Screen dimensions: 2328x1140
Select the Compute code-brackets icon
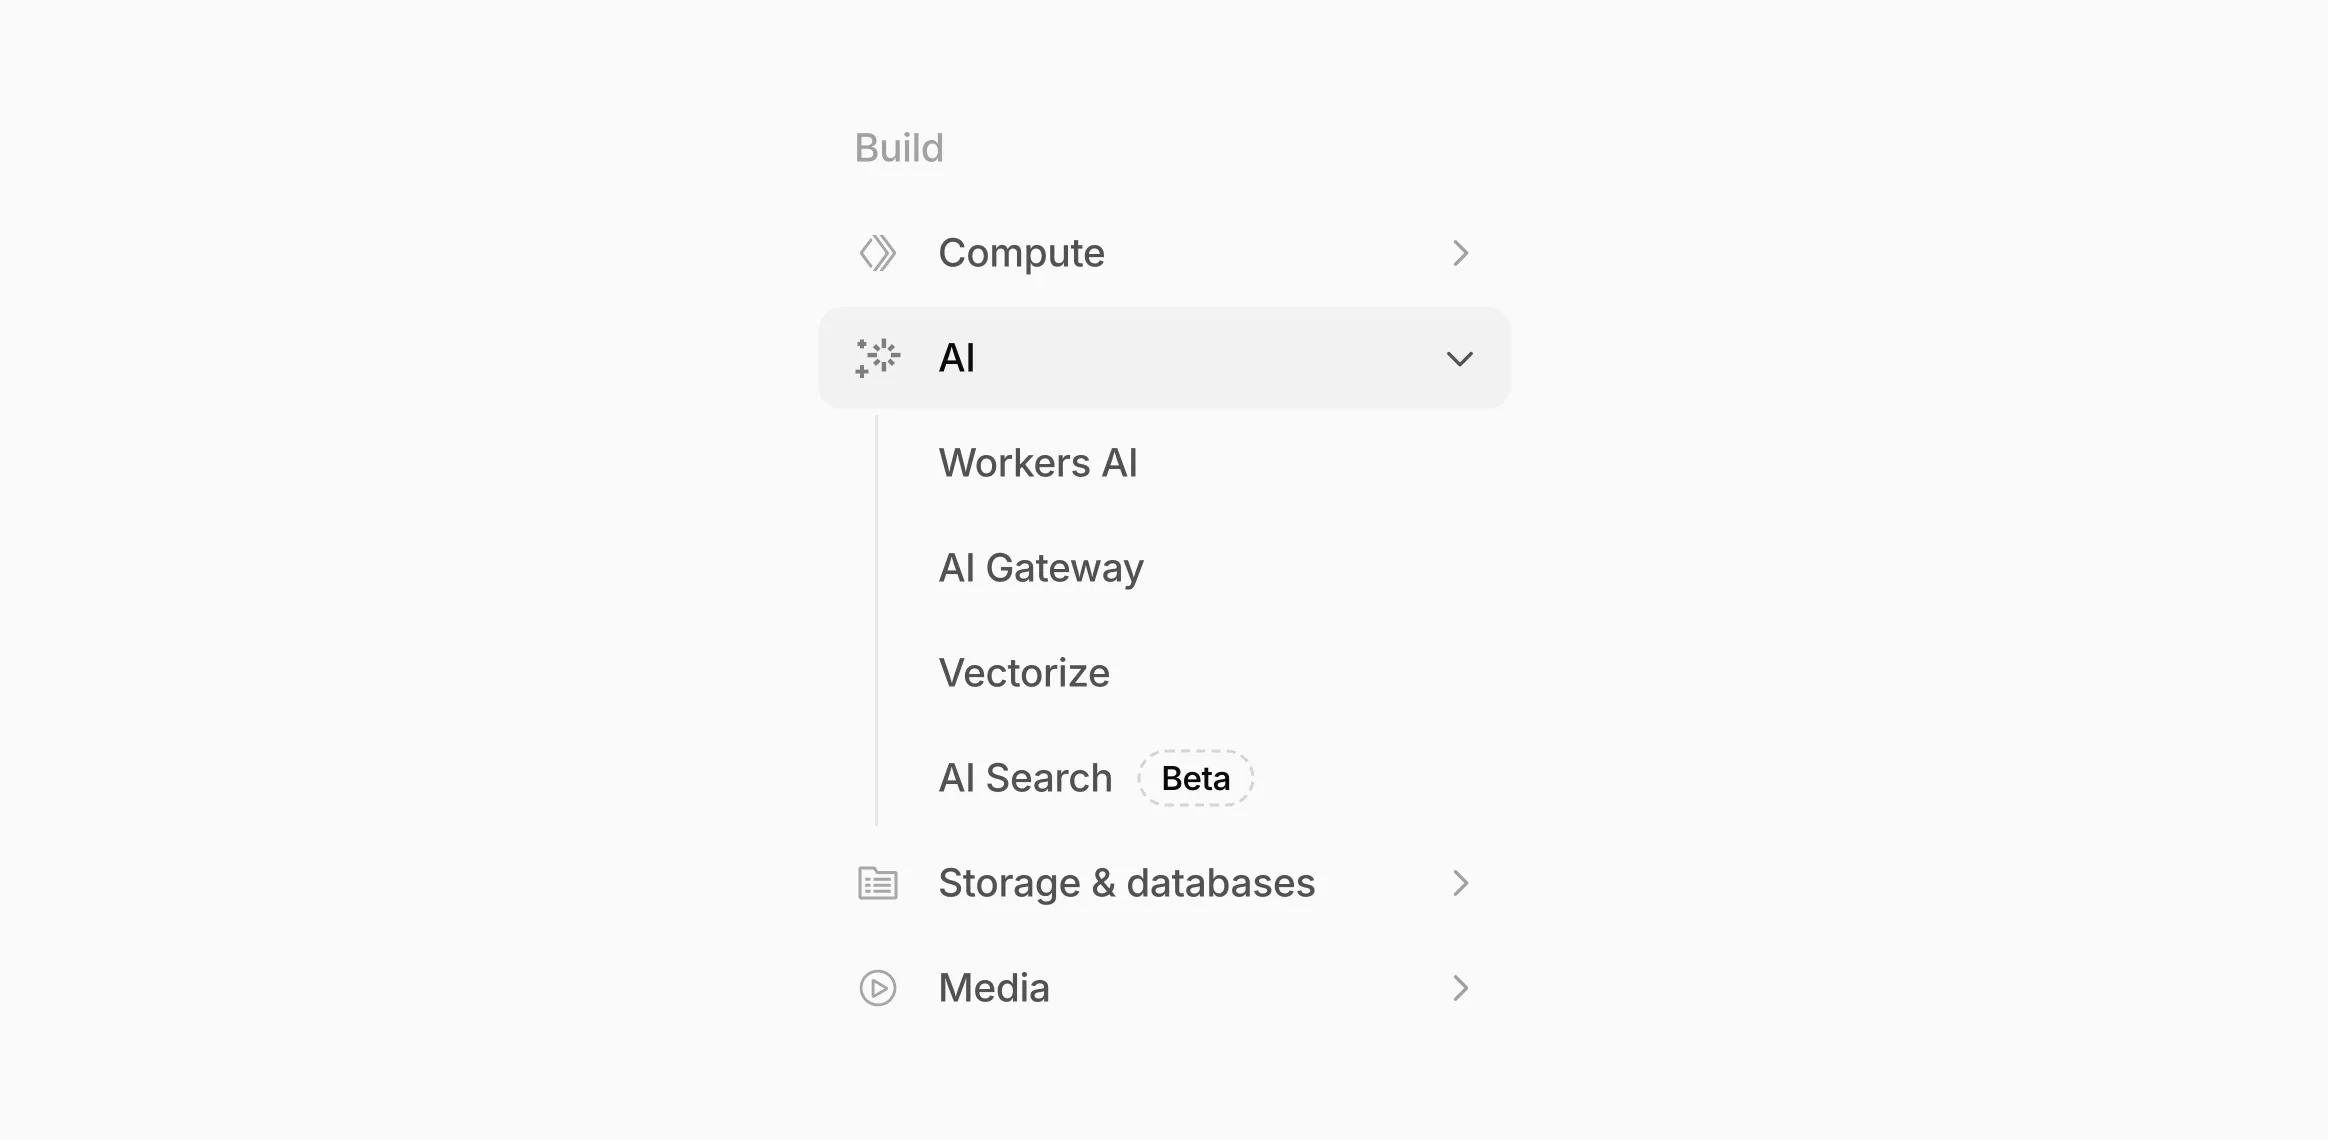click(x=877, y=253)
